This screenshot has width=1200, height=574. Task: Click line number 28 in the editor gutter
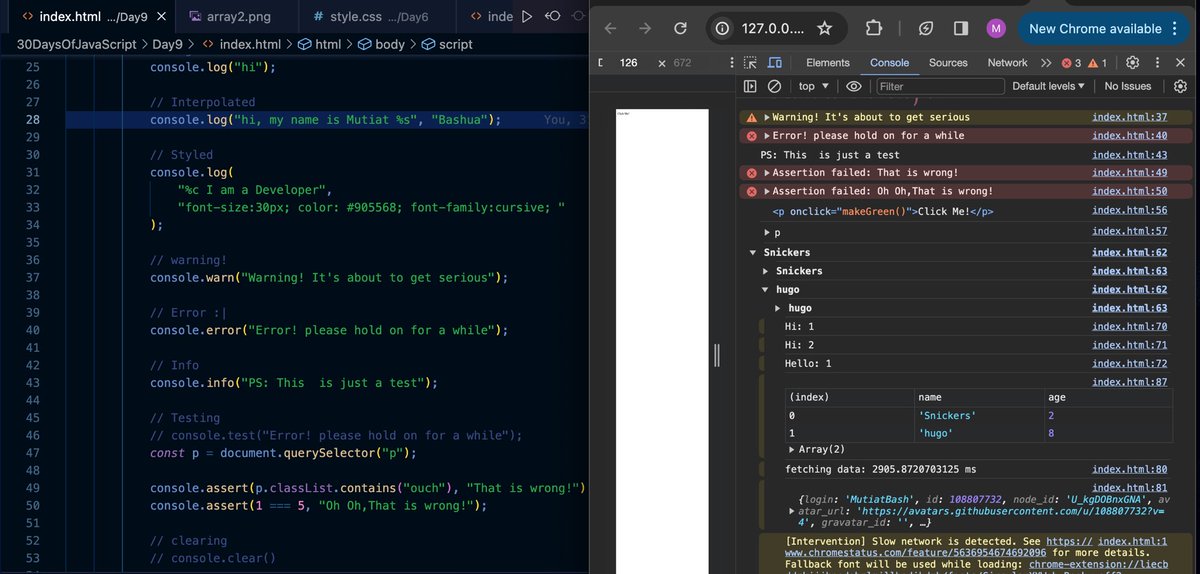[32, 120]
